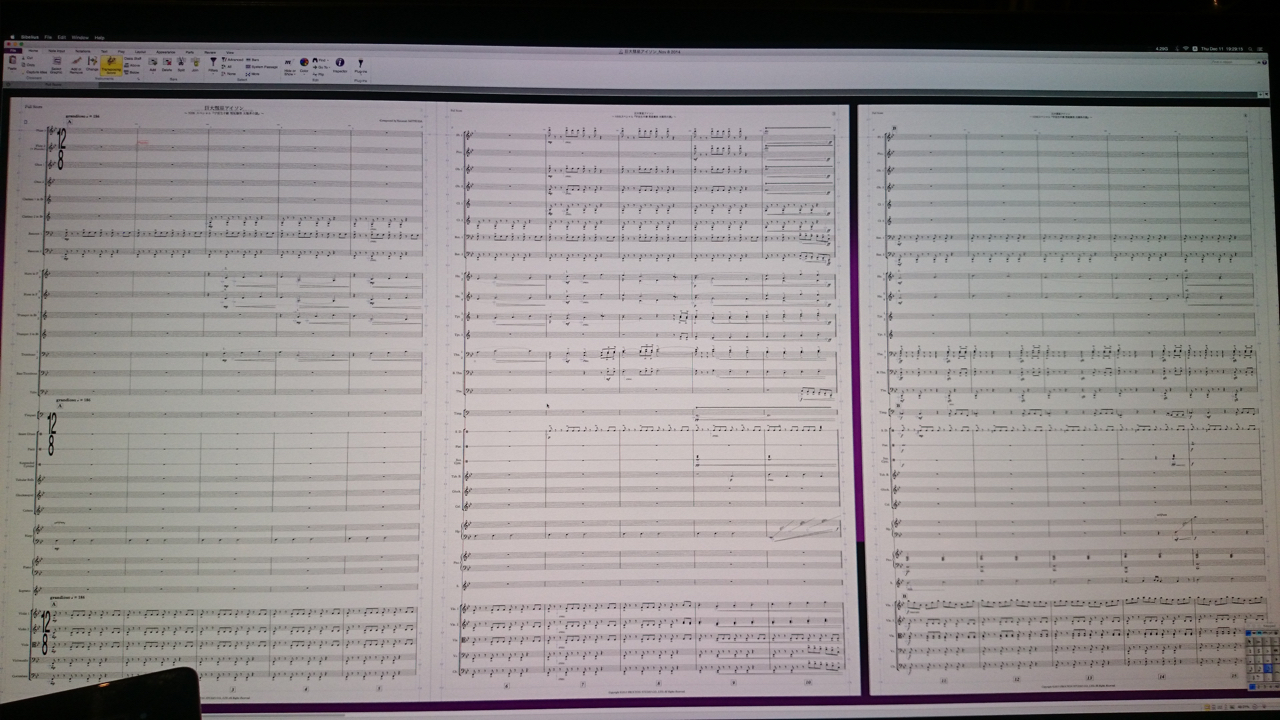Open the Apple menu
This screenshot has height=720, width=1280.
pyautogui.click(x=12, y=37)
